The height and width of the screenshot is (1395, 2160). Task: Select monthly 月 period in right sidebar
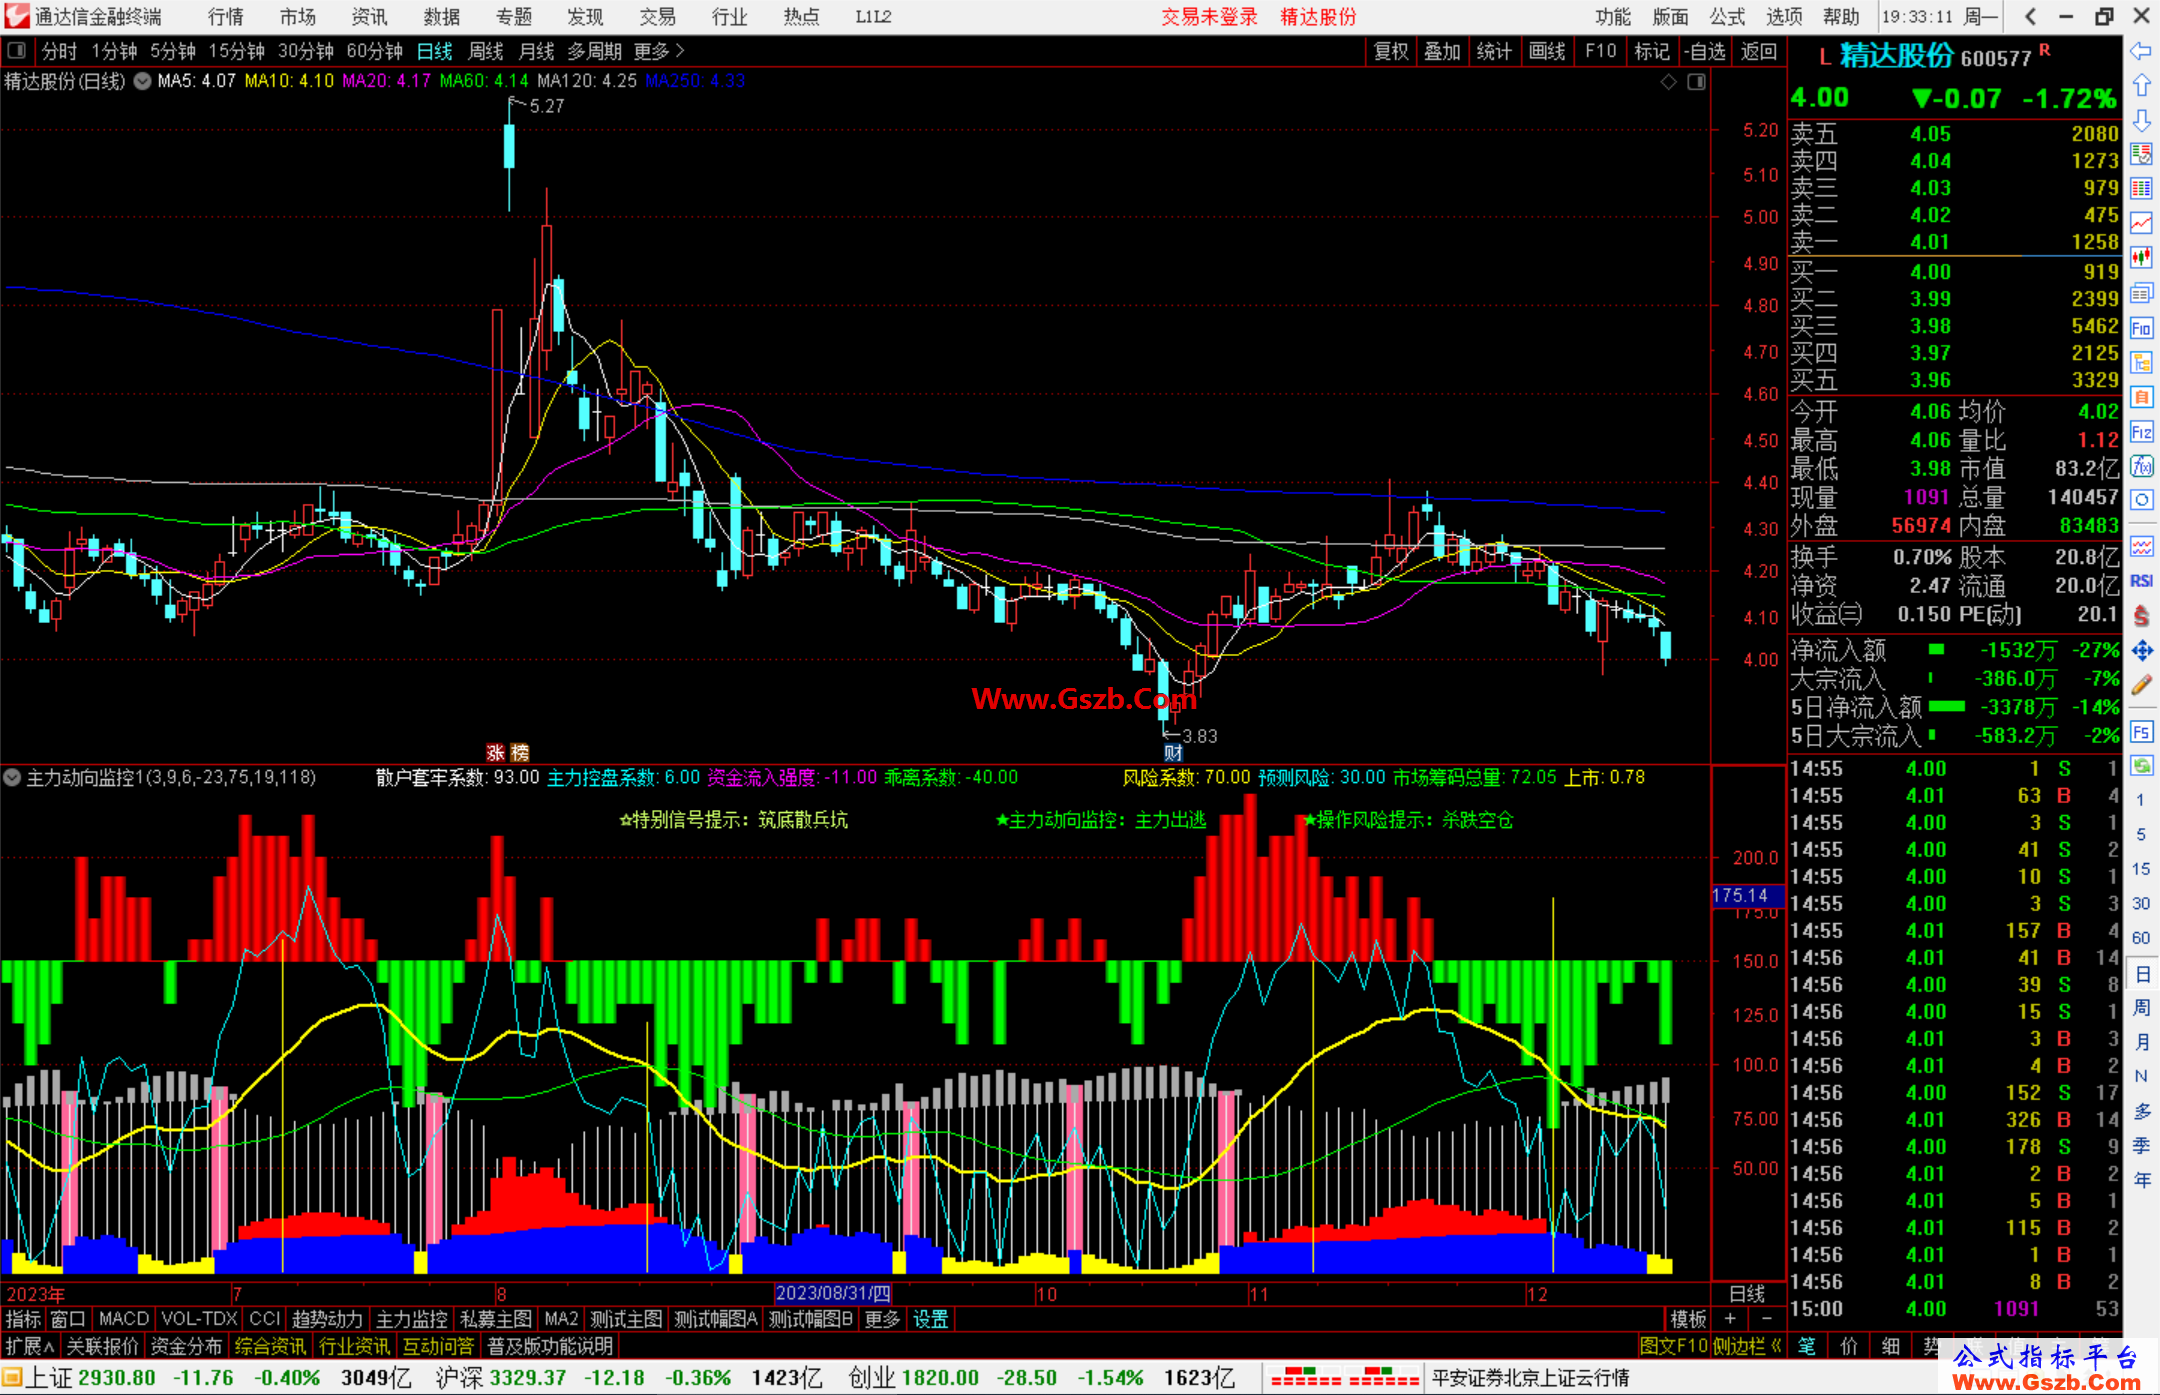coord(2141,1042)
